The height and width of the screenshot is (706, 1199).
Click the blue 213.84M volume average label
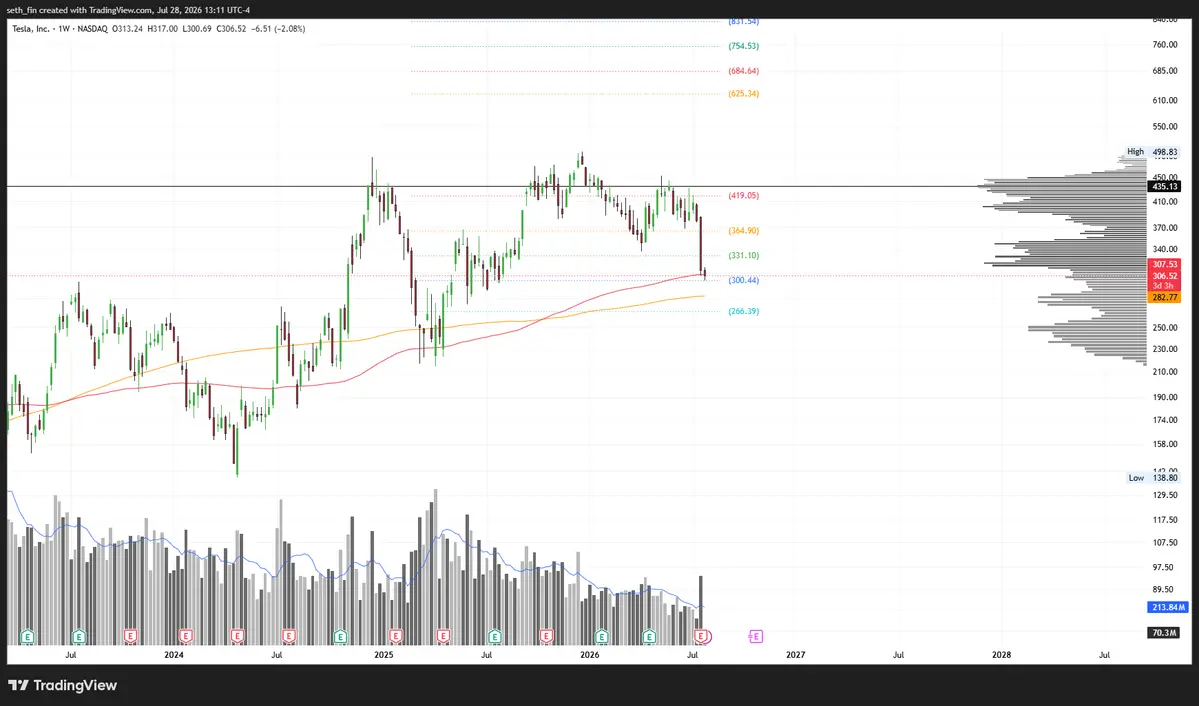coord(1168,607)
